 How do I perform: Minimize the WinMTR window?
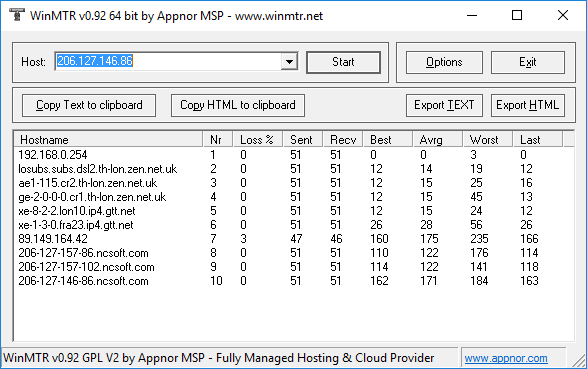[472, 15]
